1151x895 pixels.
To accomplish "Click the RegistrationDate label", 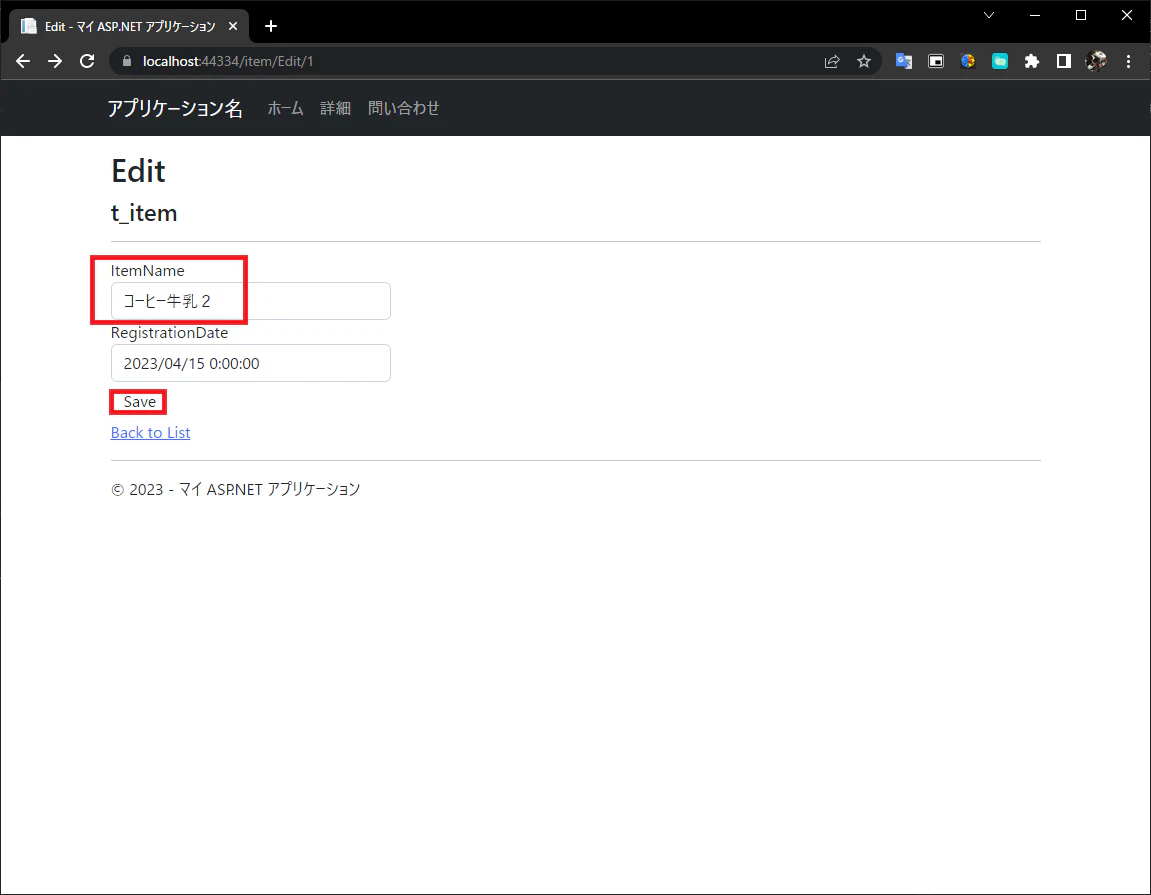I will coord(170,333).
